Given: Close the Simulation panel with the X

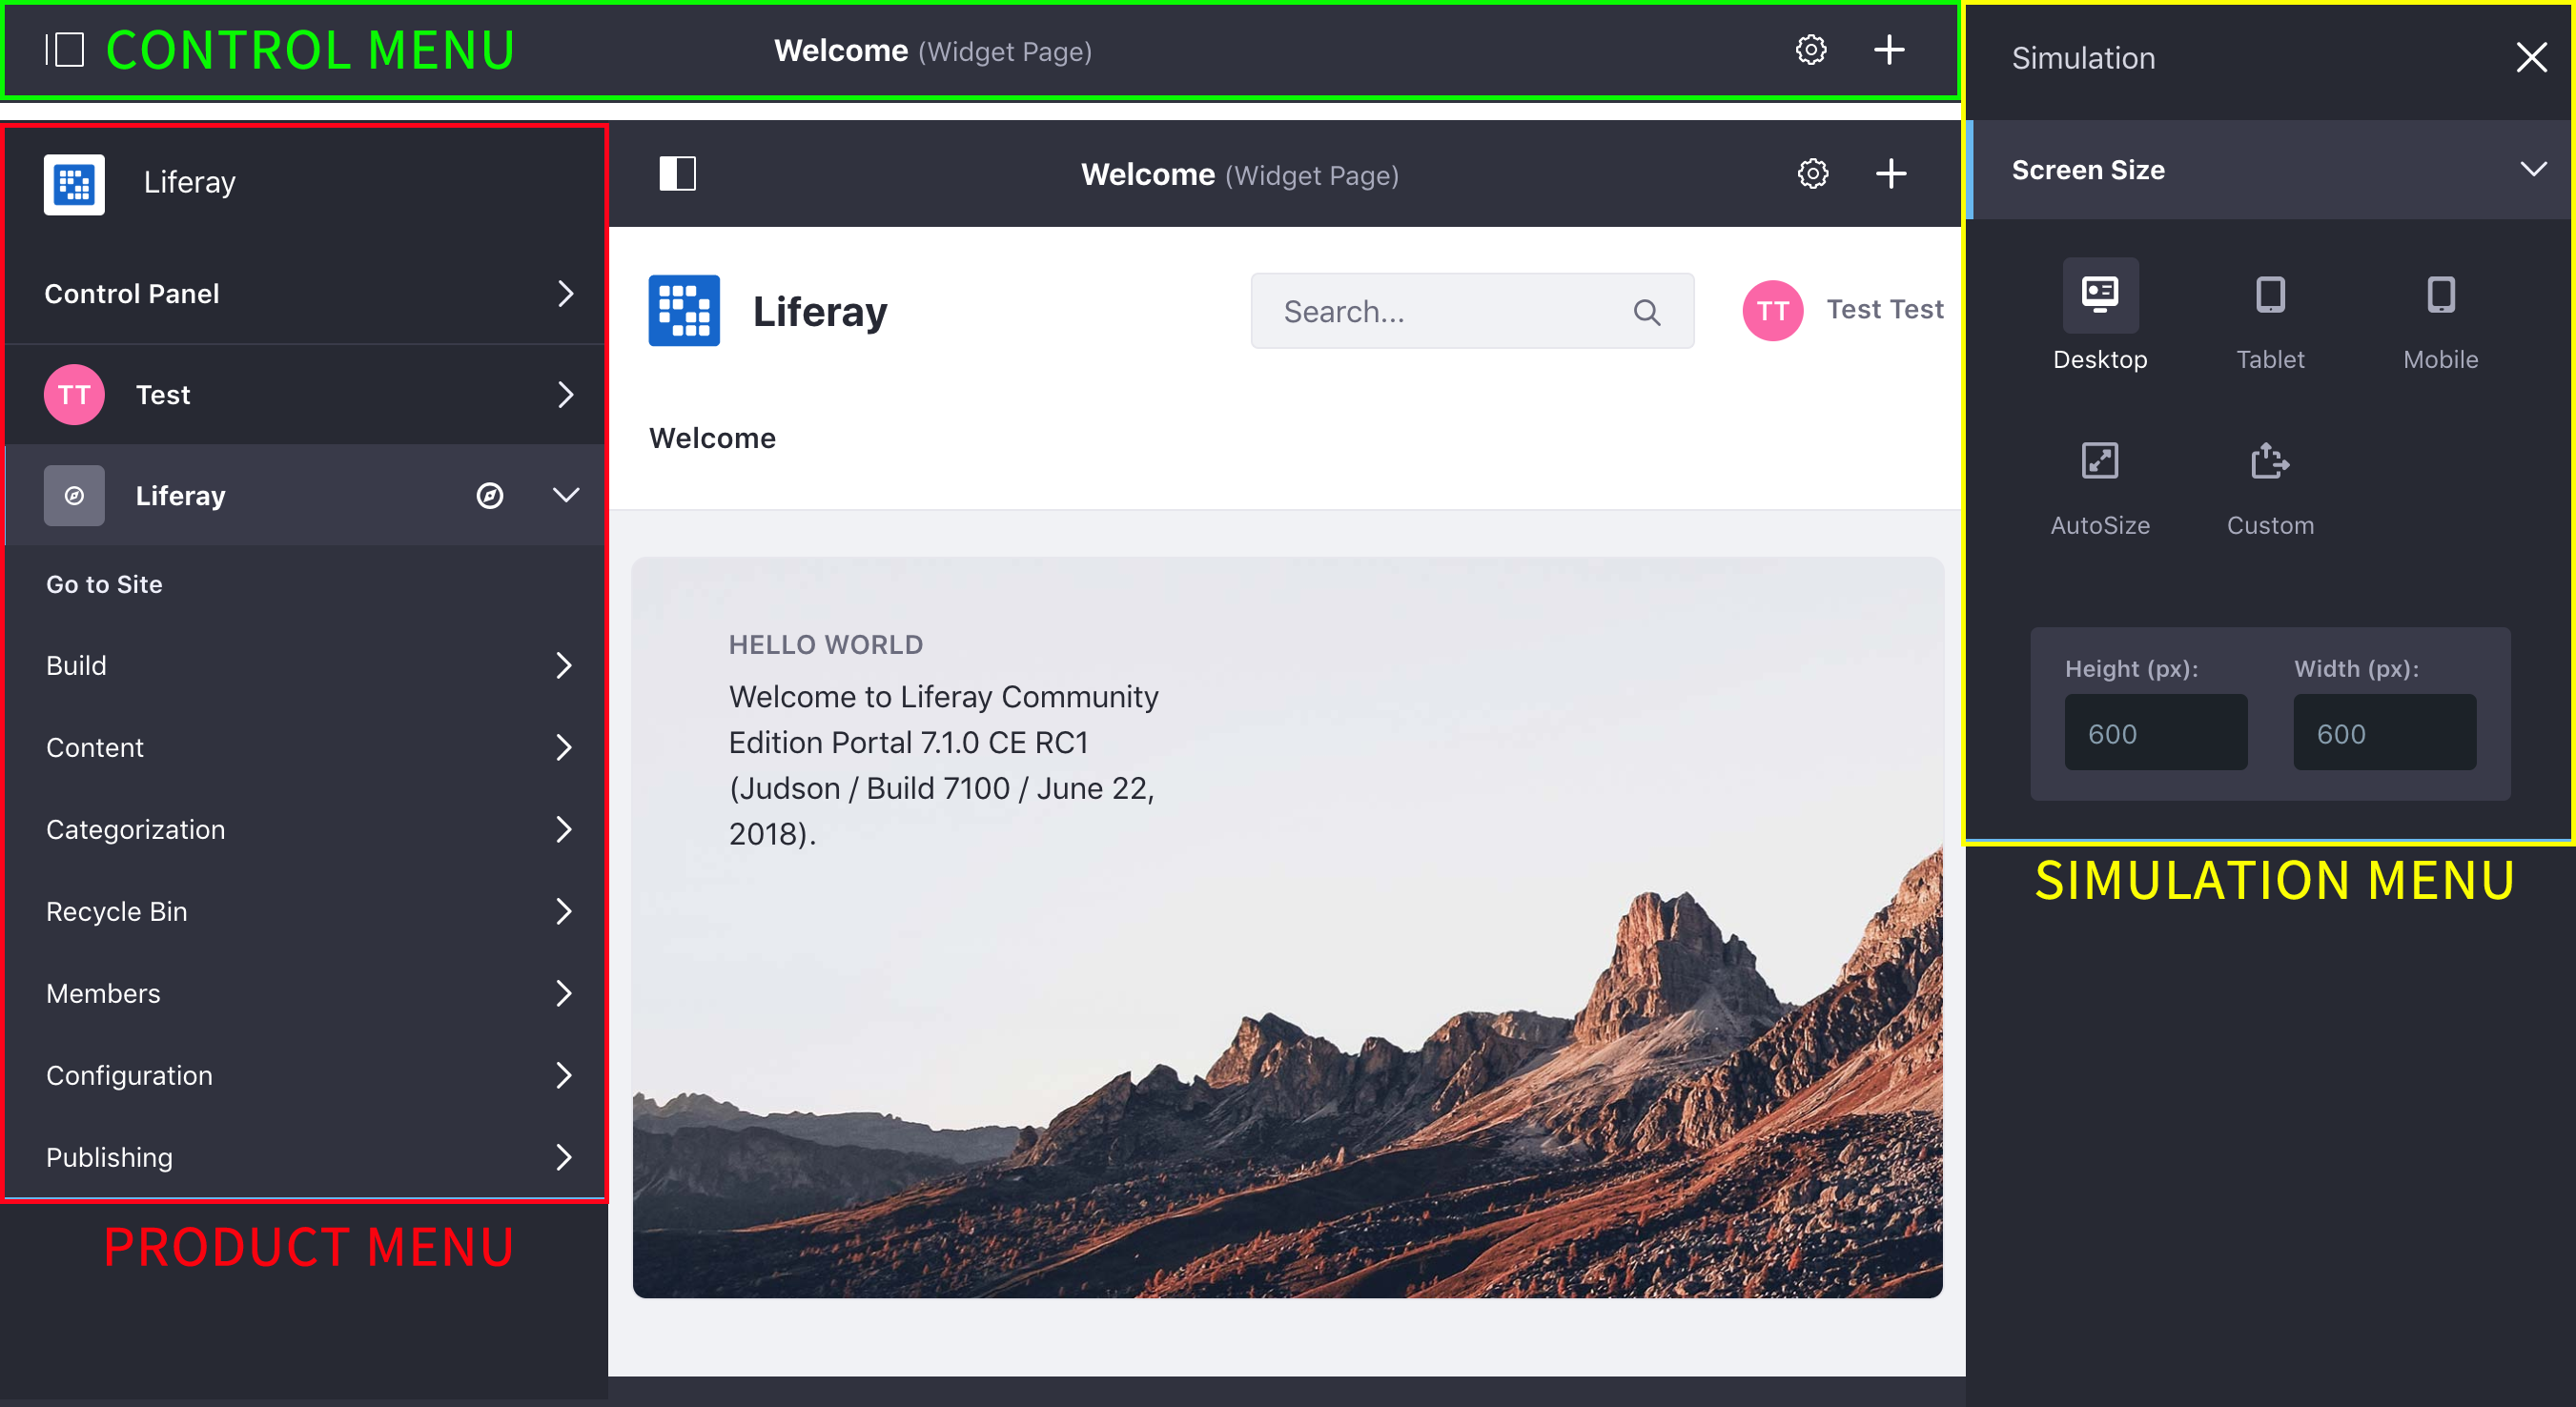Looking at the screenshot, I should pos(2531,58).
